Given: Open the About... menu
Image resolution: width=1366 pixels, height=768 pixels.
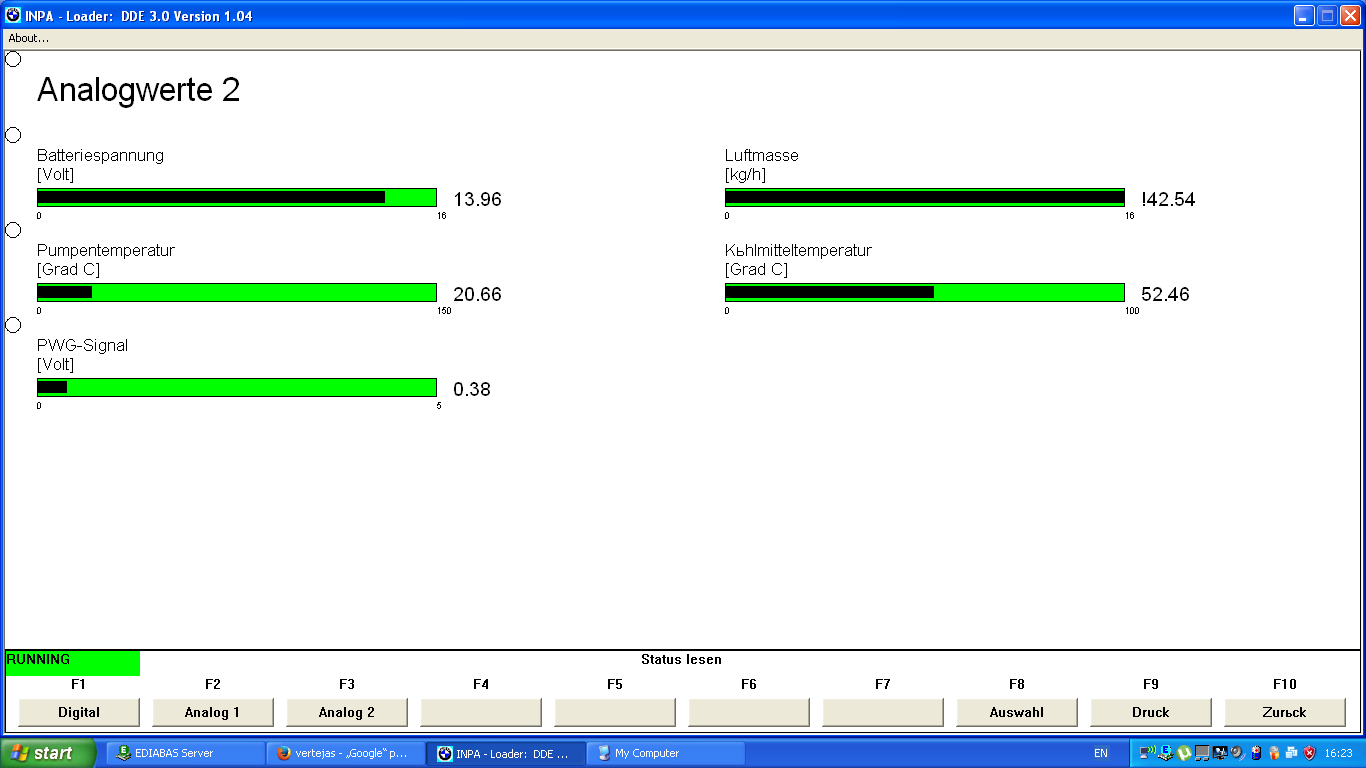Looking at the screenshot, I should point(29,38).
